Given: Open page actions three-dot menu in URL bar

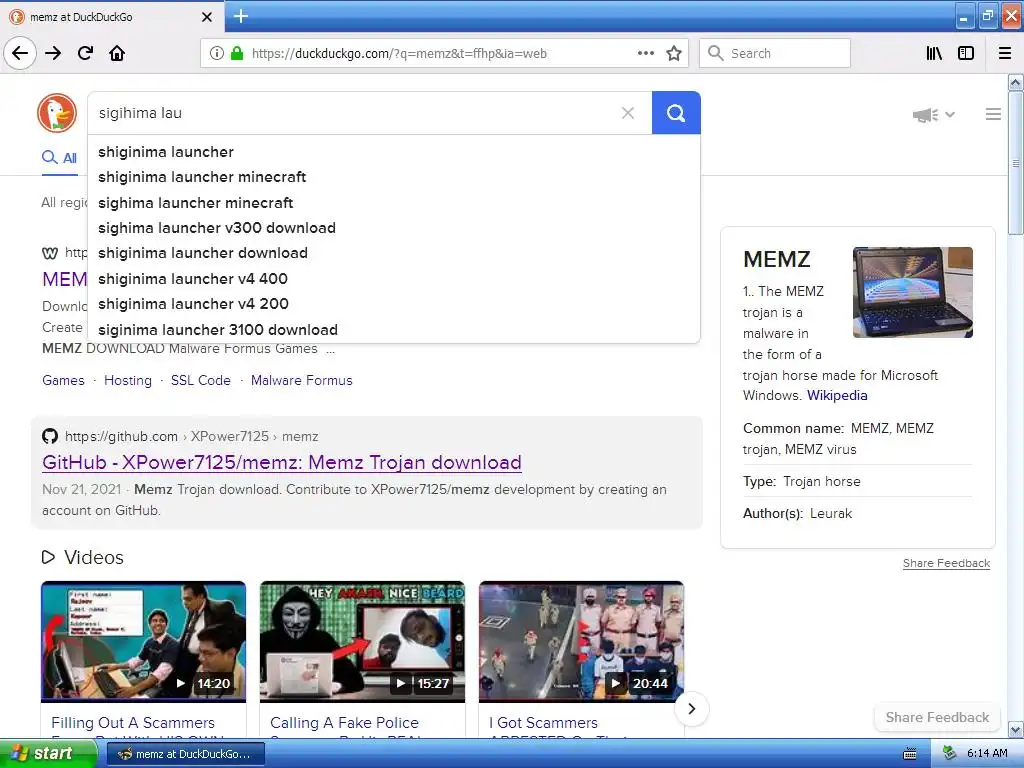Looking at the screenshot, I should click(645, 53).
